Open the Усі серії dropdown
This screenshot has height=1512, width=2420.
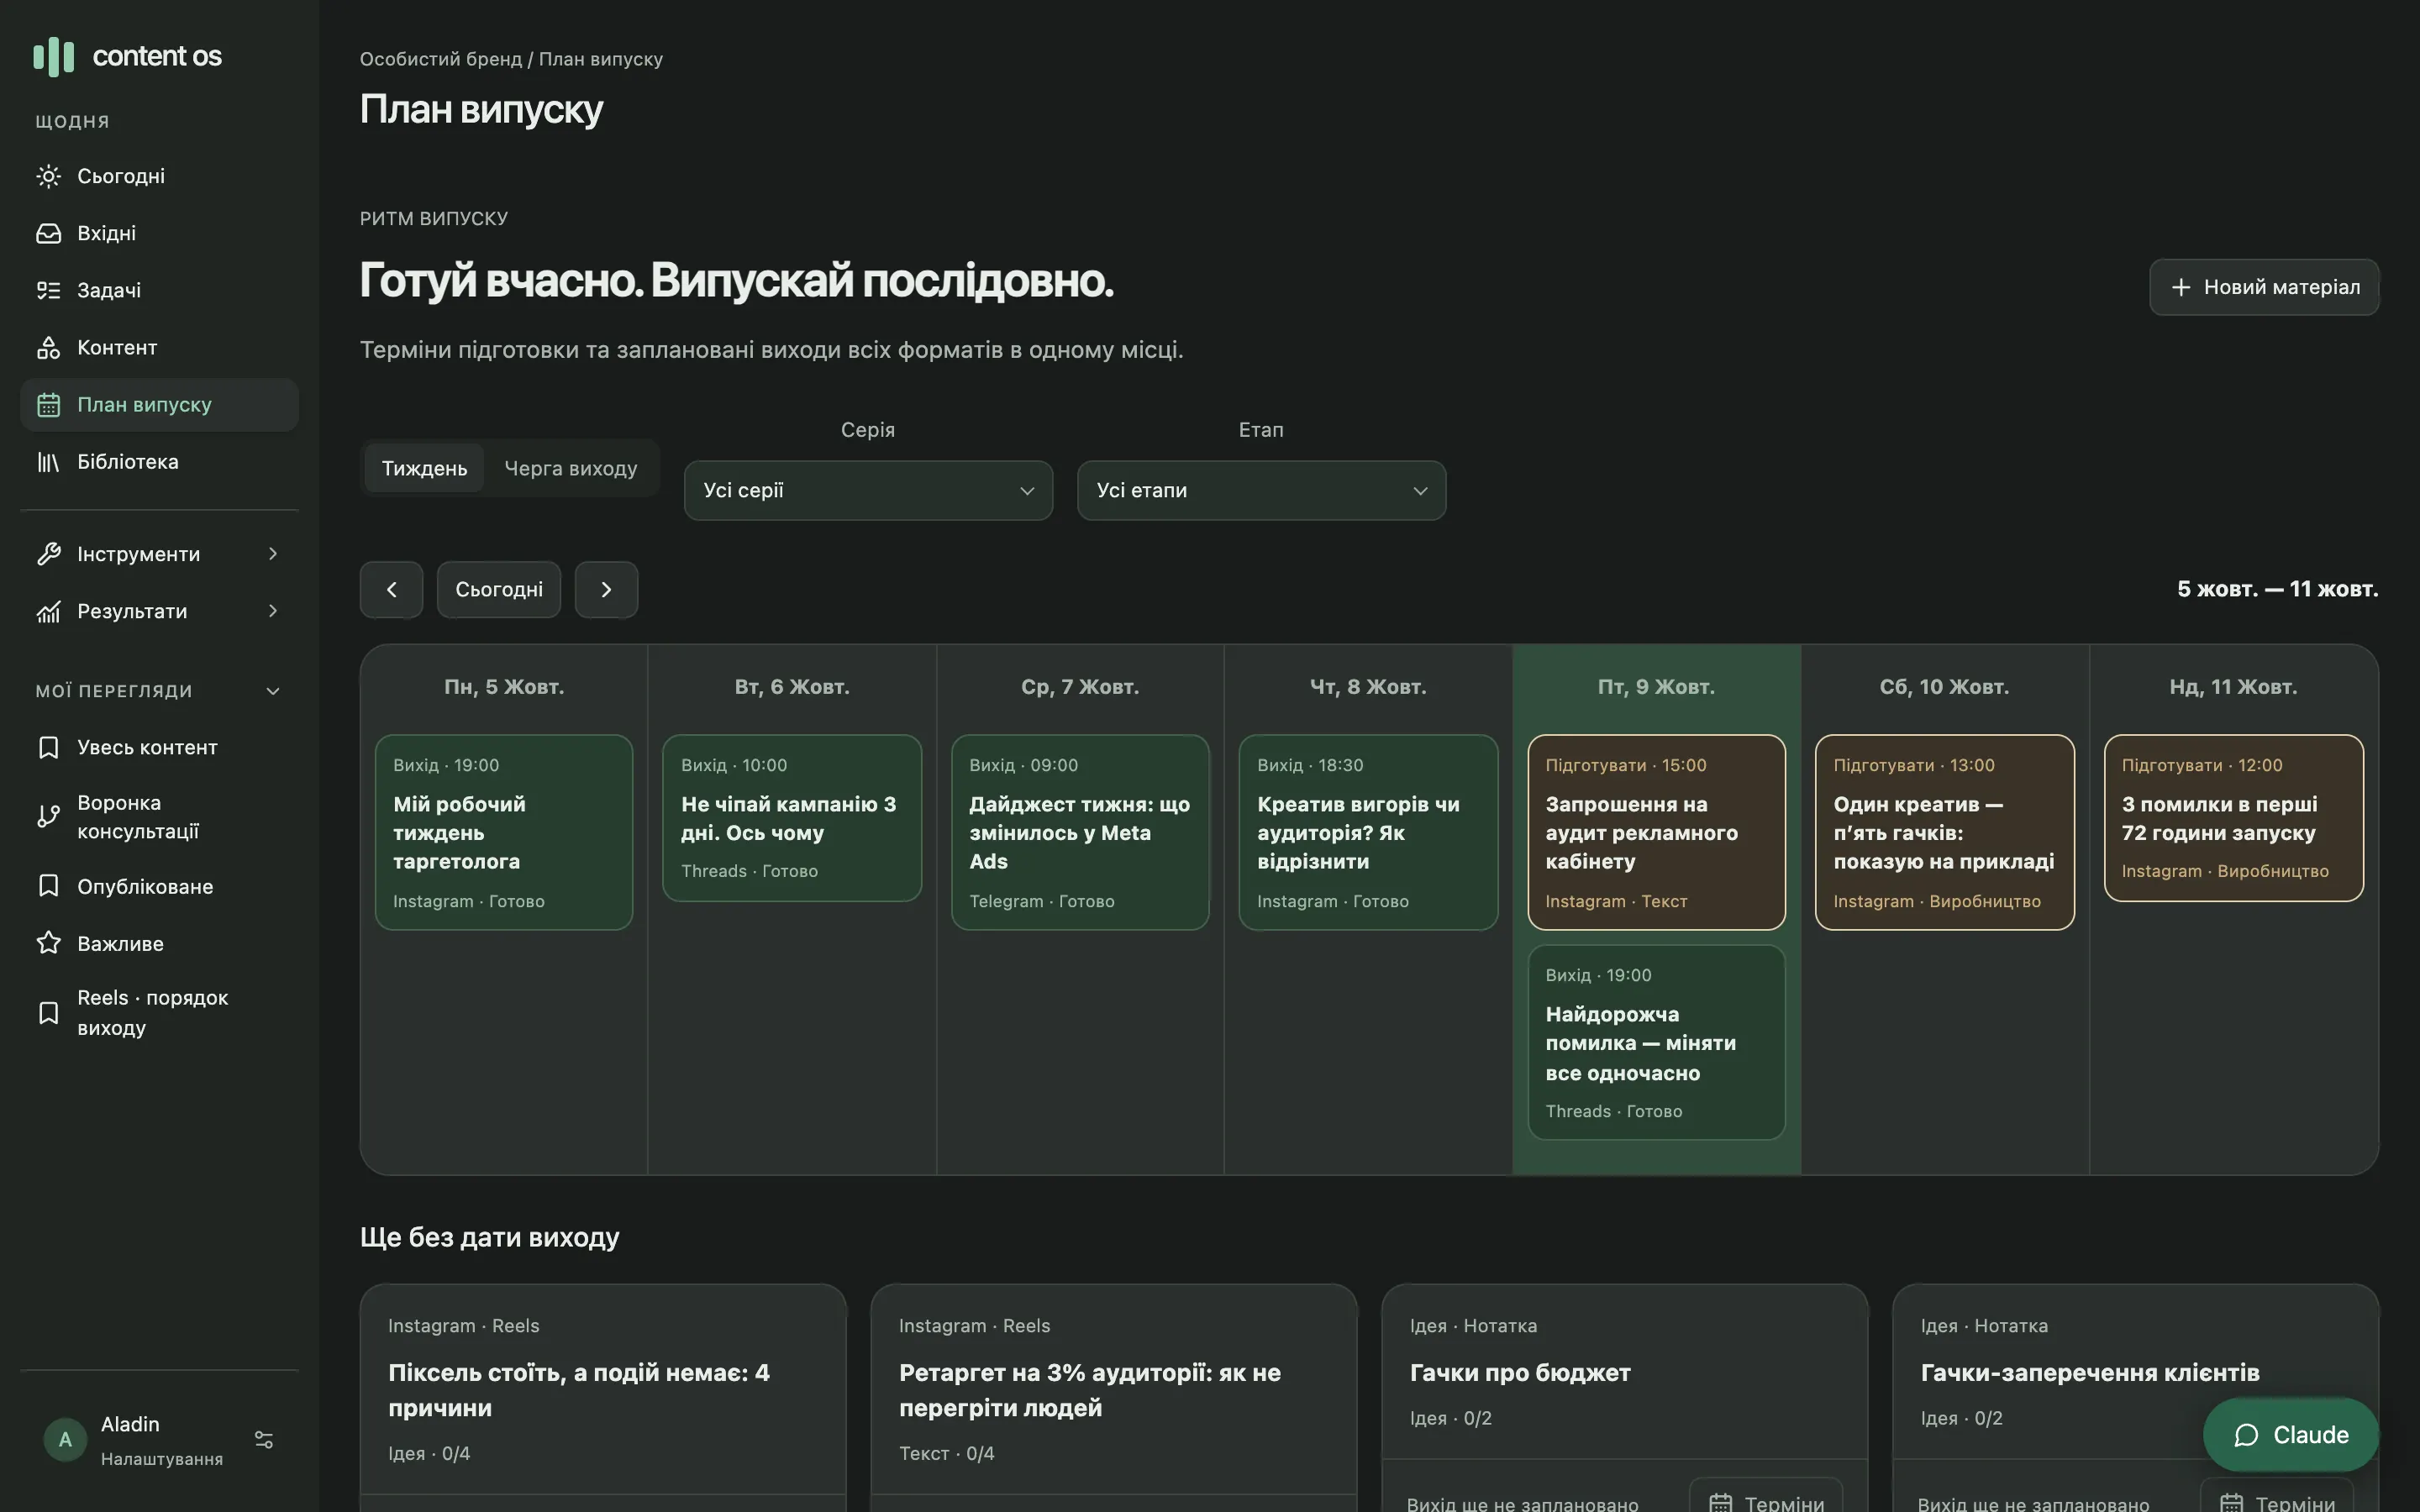pyautogui.click(x=868, y=490)
